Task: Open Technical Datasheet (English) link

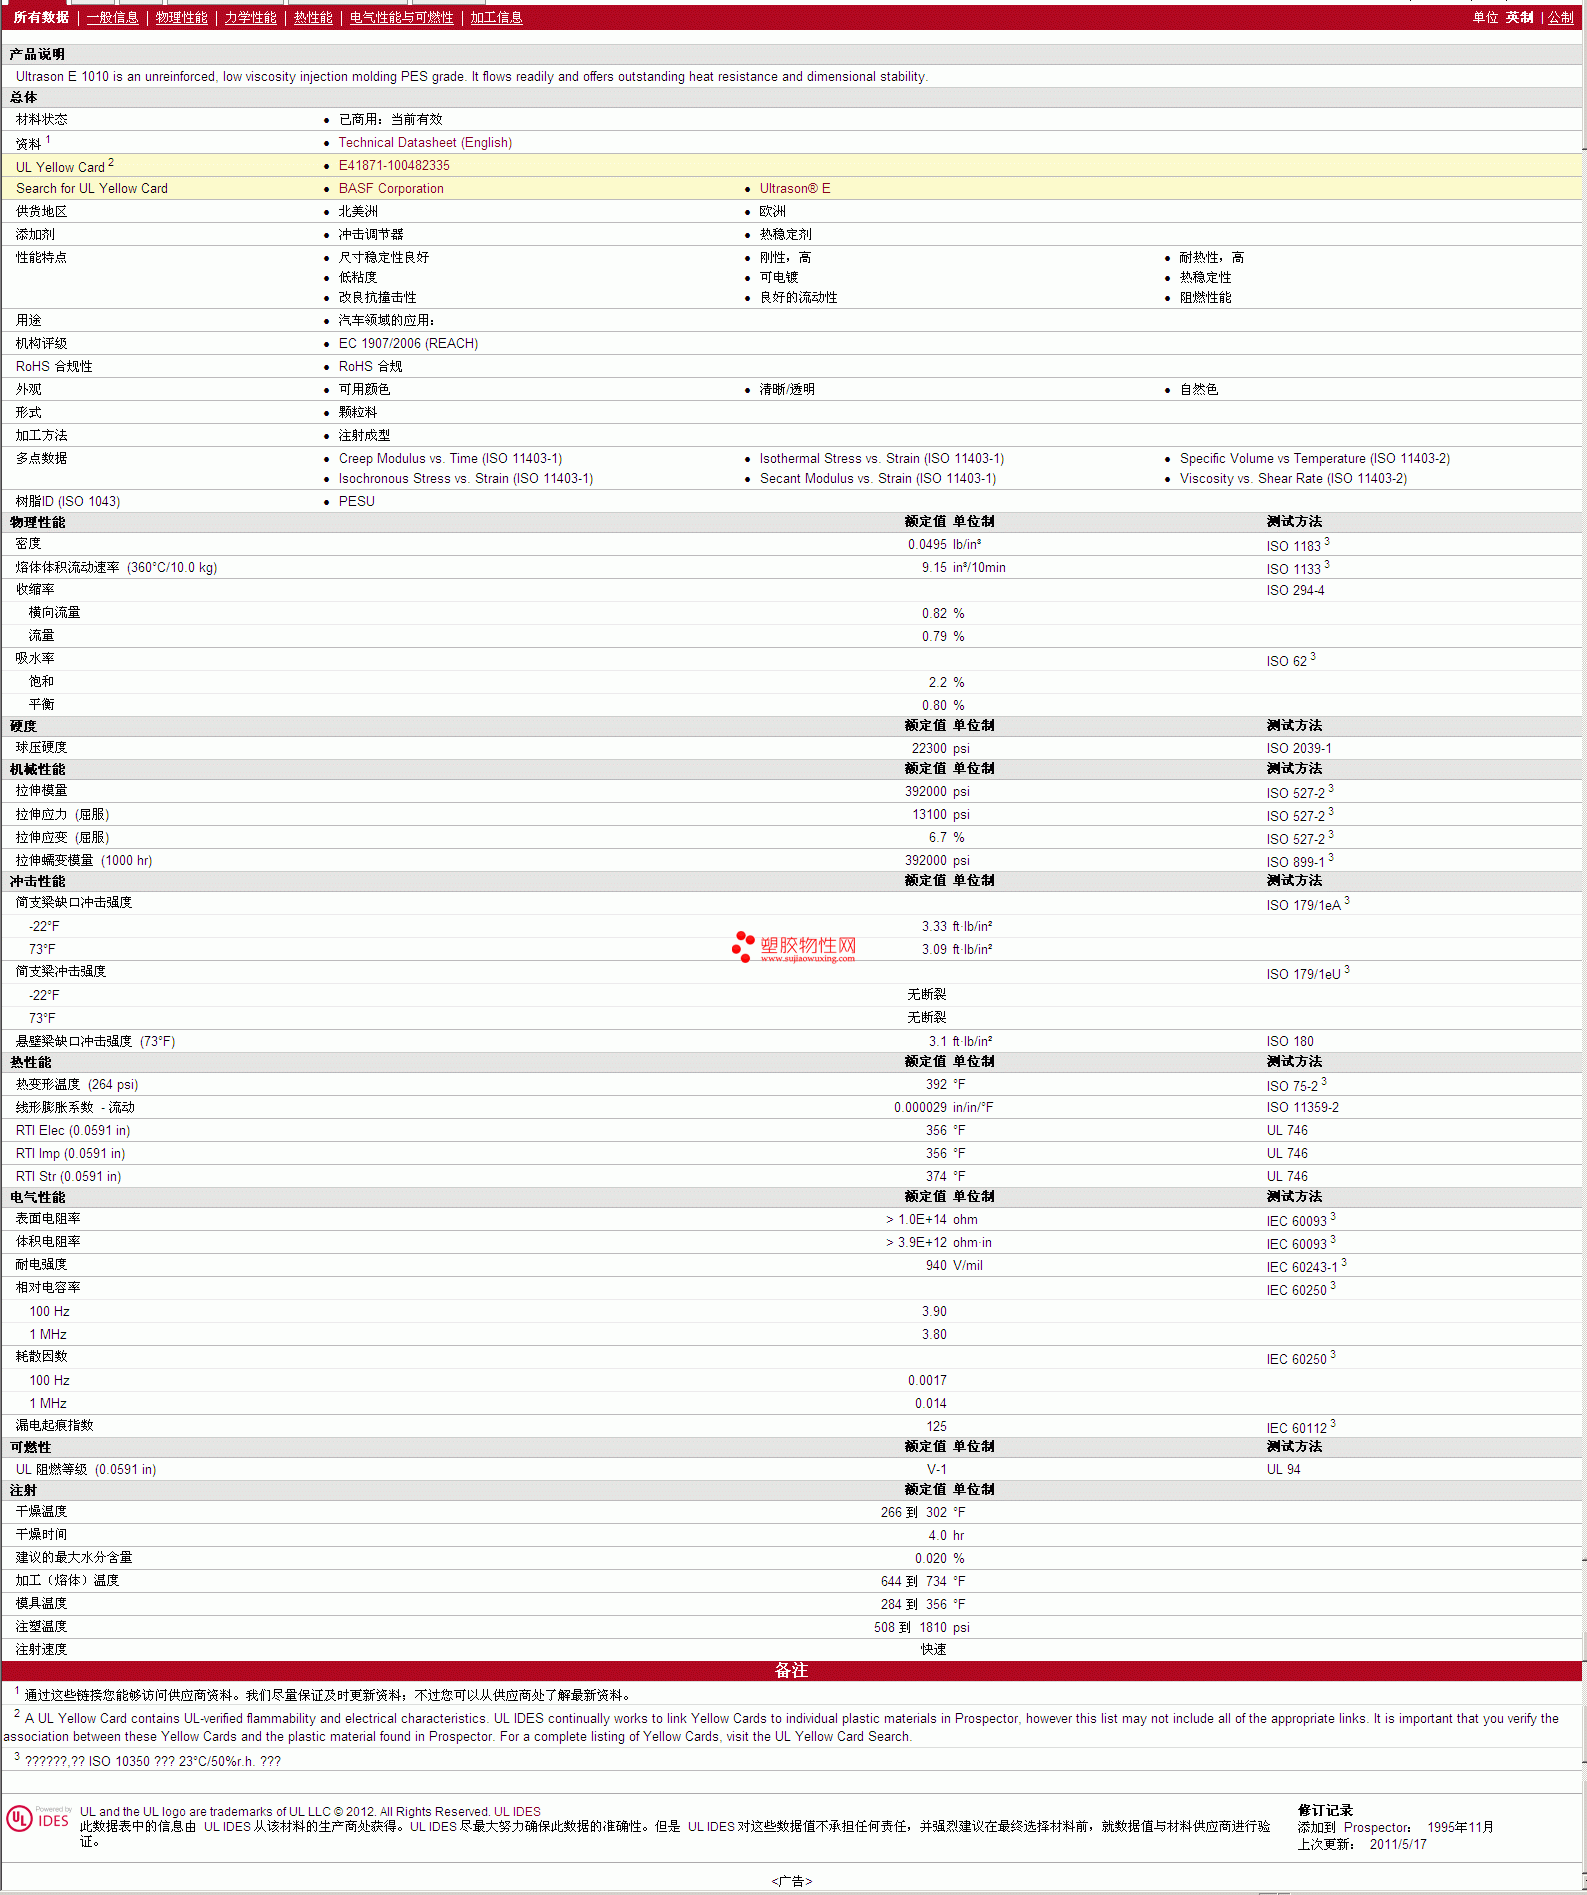Action: [x=425, y=142]
